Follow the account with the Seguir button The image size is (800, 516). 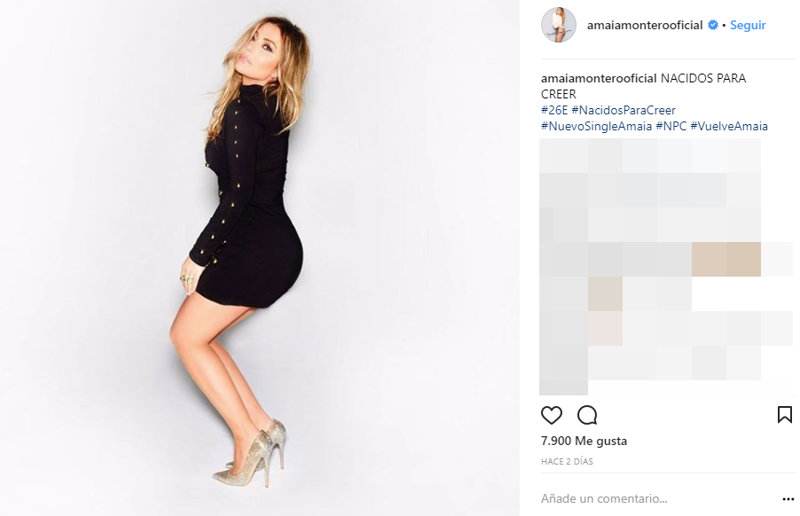point(747,25)
